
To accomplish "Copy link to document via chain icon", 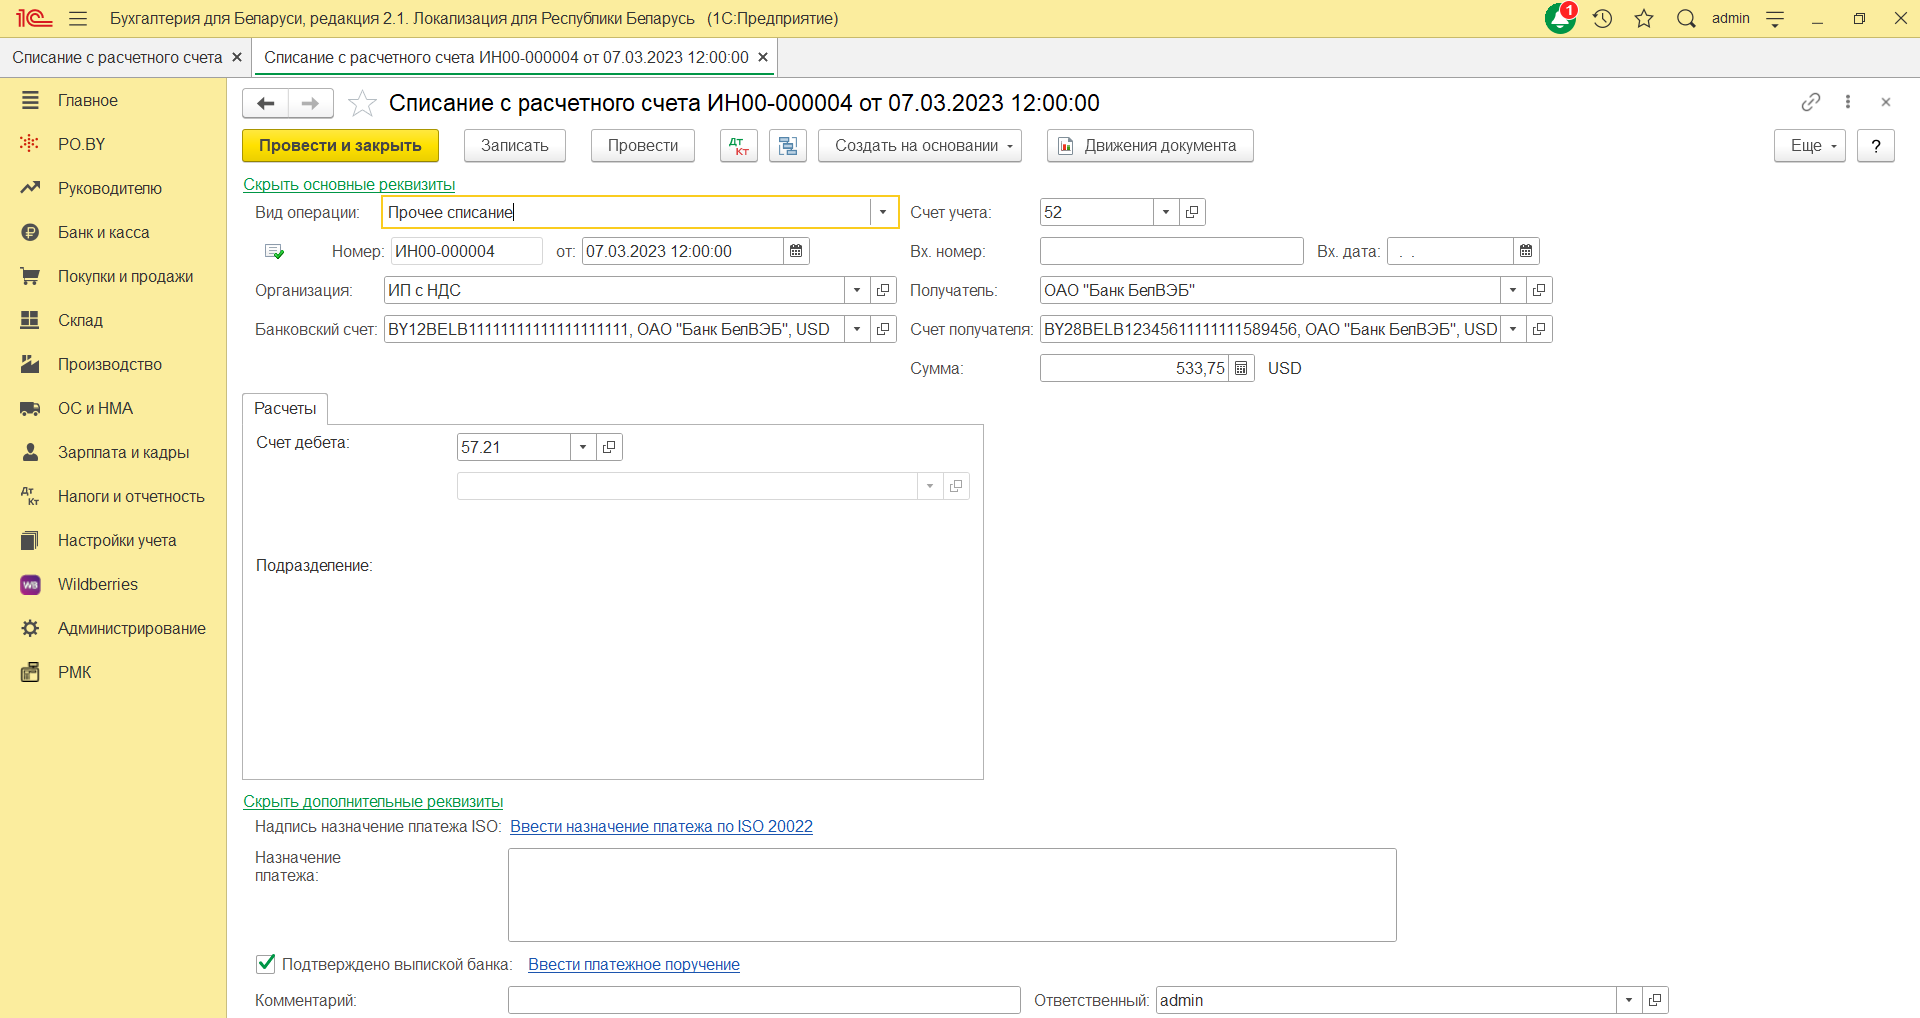I will pos(1810,102).
